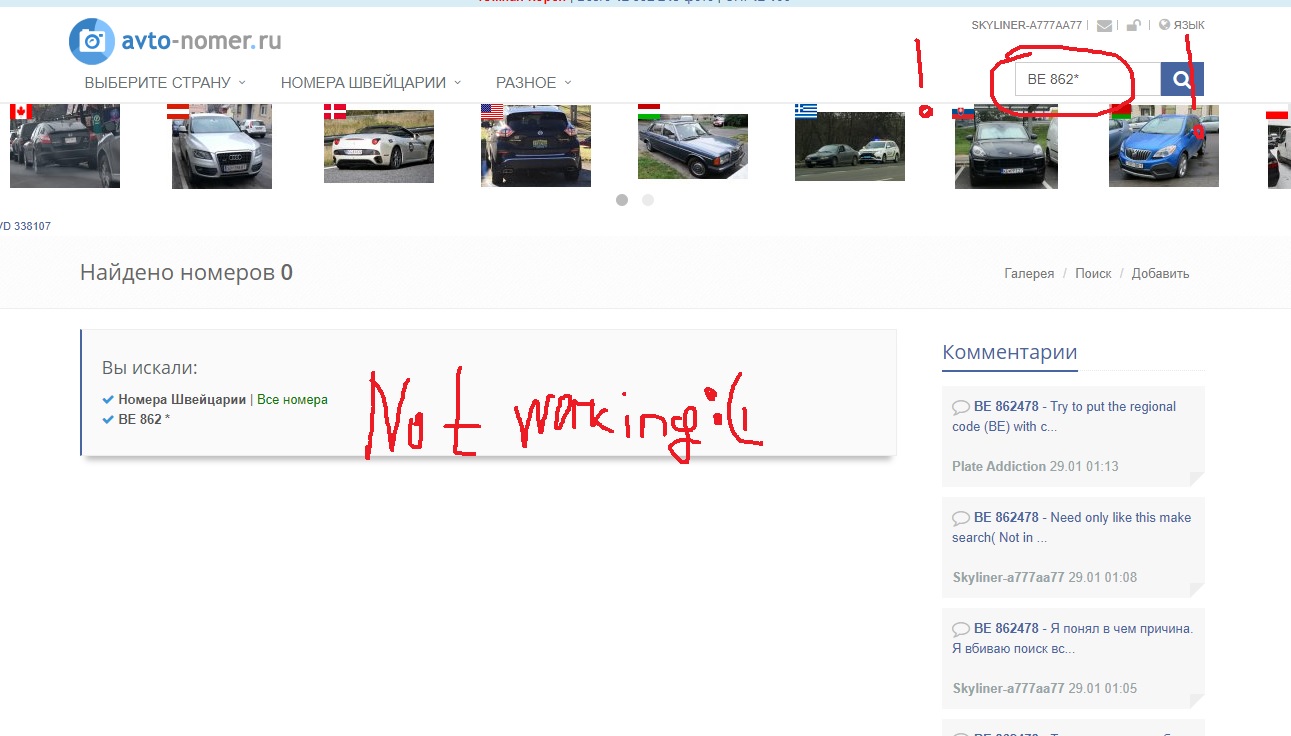
Task: Open the US-flag dark SUV thumbnail
Action: click(x=536, y=145)
